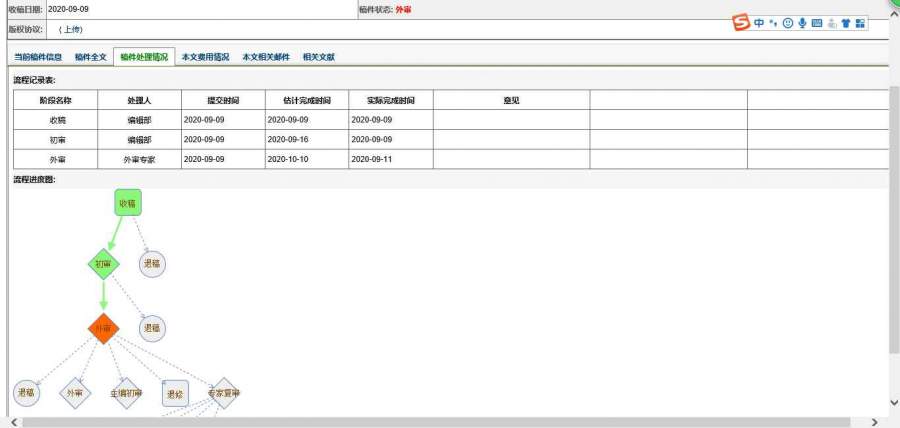Screen dimensions: 900x428
Task: Click the red 外审 manuscript status text
Action: (403, 10)
